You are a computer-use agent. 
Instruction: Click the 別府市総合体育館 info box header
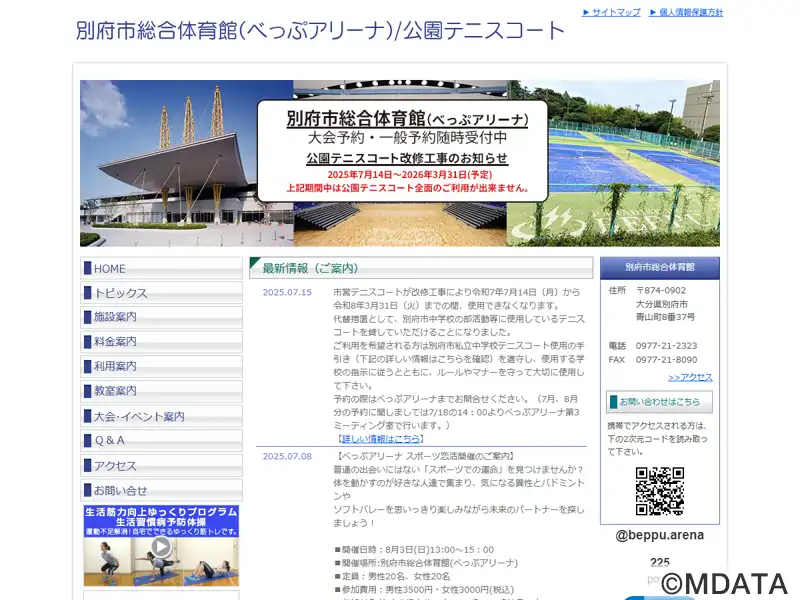660,267
